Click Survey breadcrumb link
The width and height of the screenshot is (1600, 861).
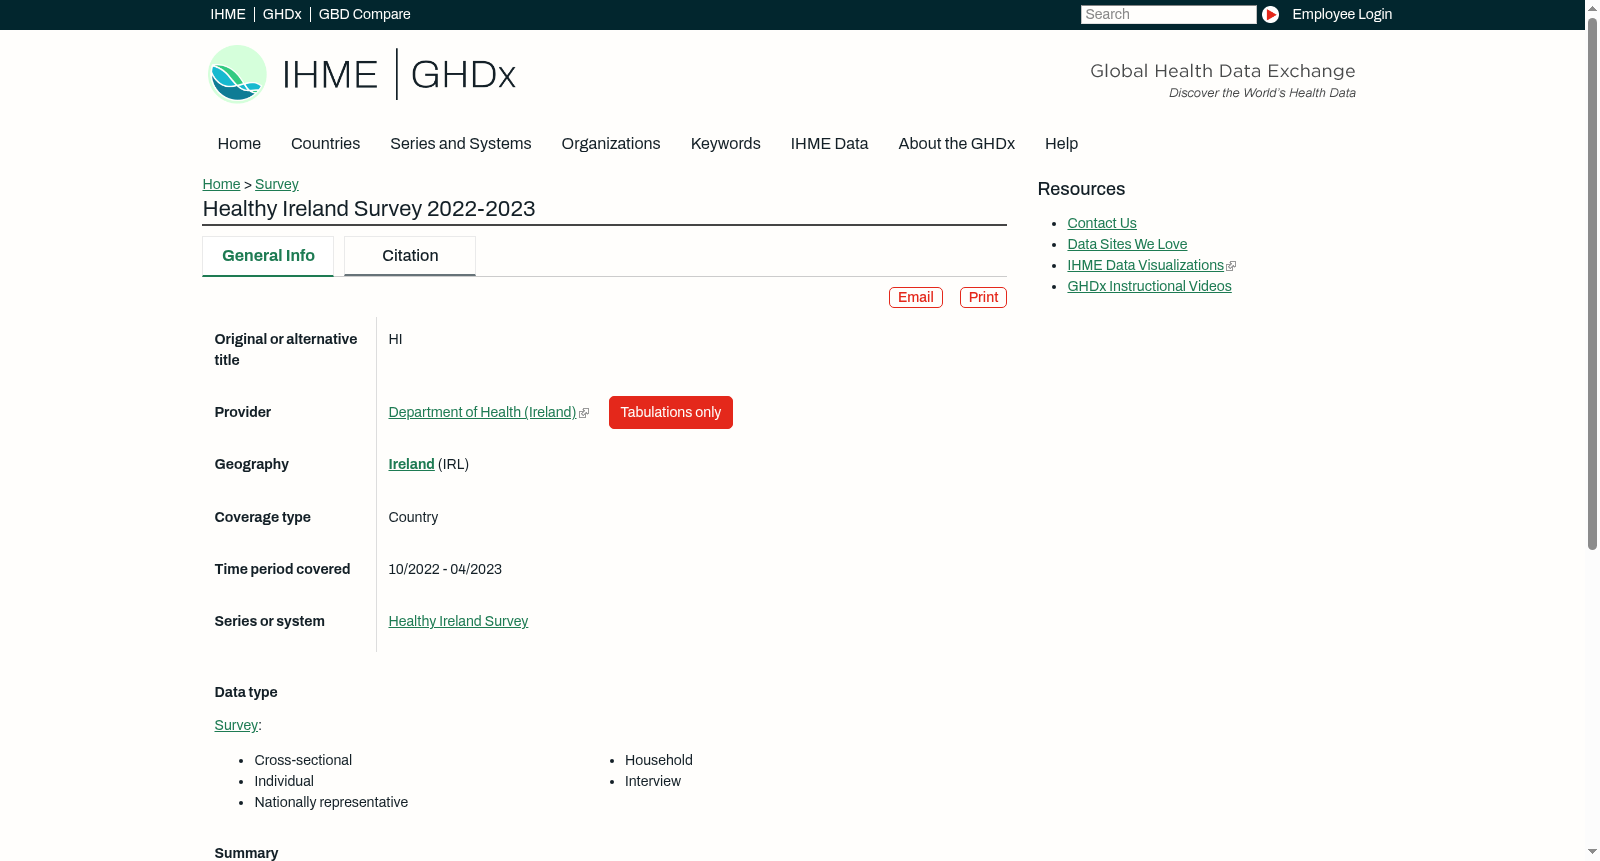(x=277, y=184)
